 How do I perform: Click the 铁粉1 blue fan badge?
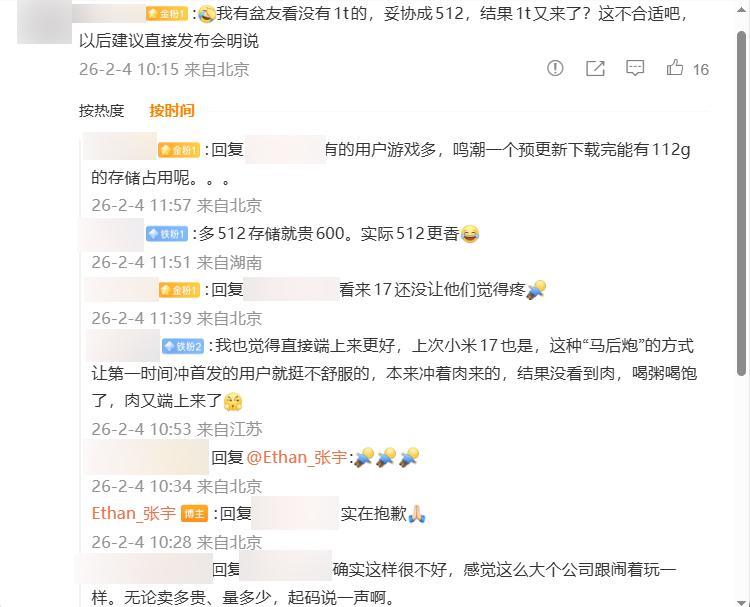pyautogui.click(x=167, y=233)
